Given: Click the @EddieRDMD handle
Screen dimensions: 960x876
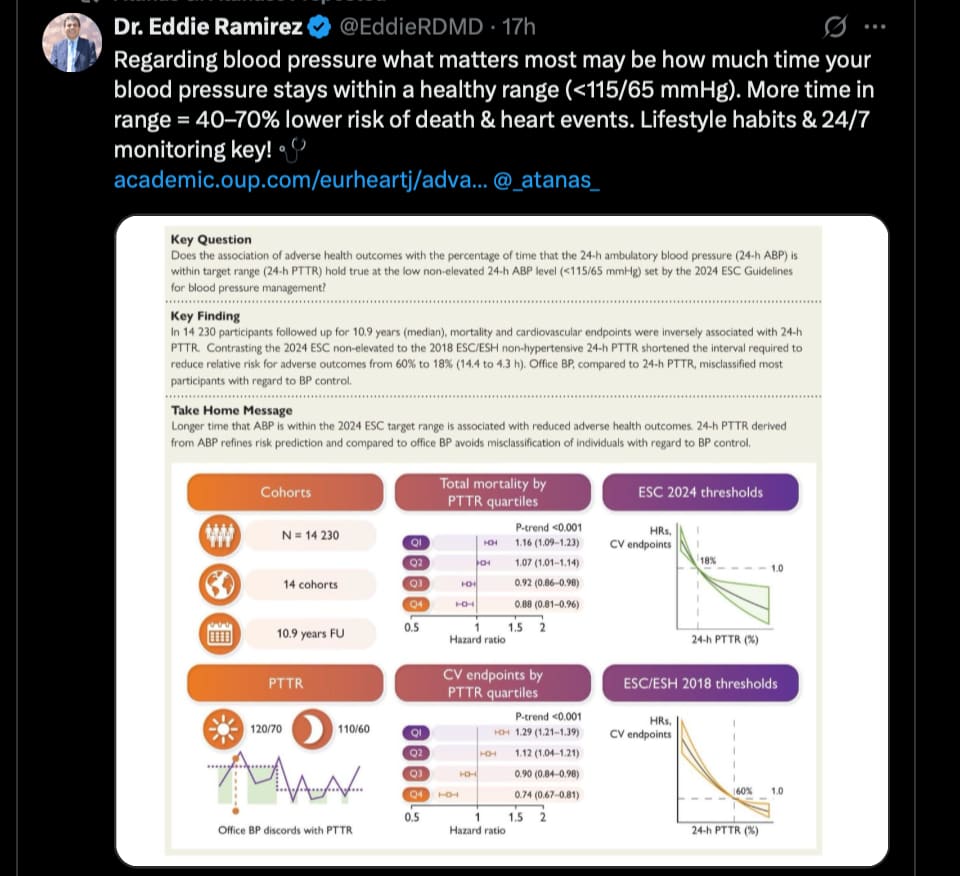Looking at the screenshot, I should tap(411, 27).
